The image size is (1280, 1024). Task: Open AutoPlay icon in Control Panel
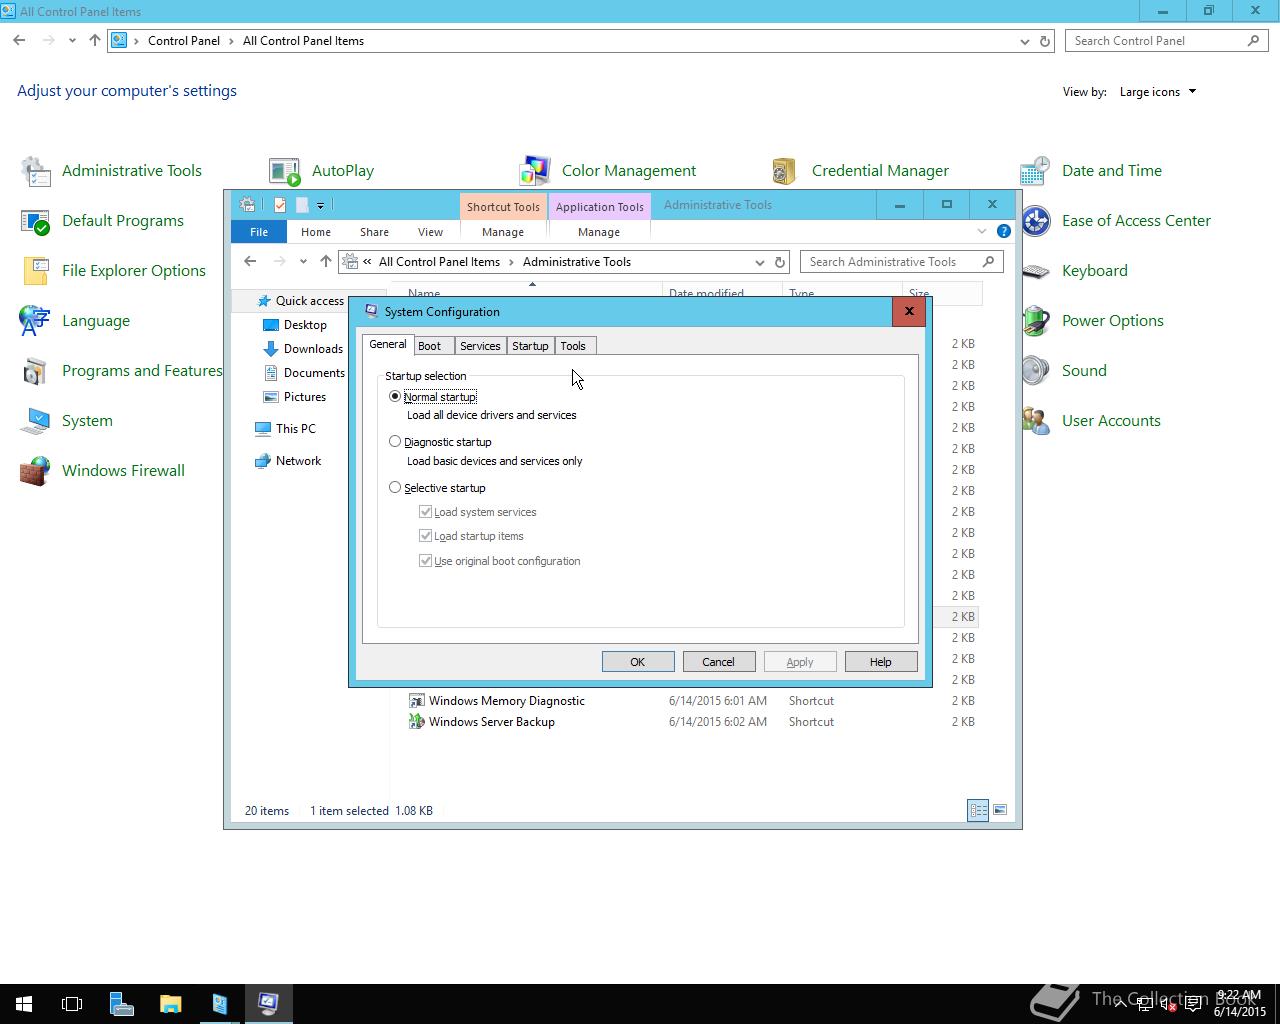(x=285, y=171)
